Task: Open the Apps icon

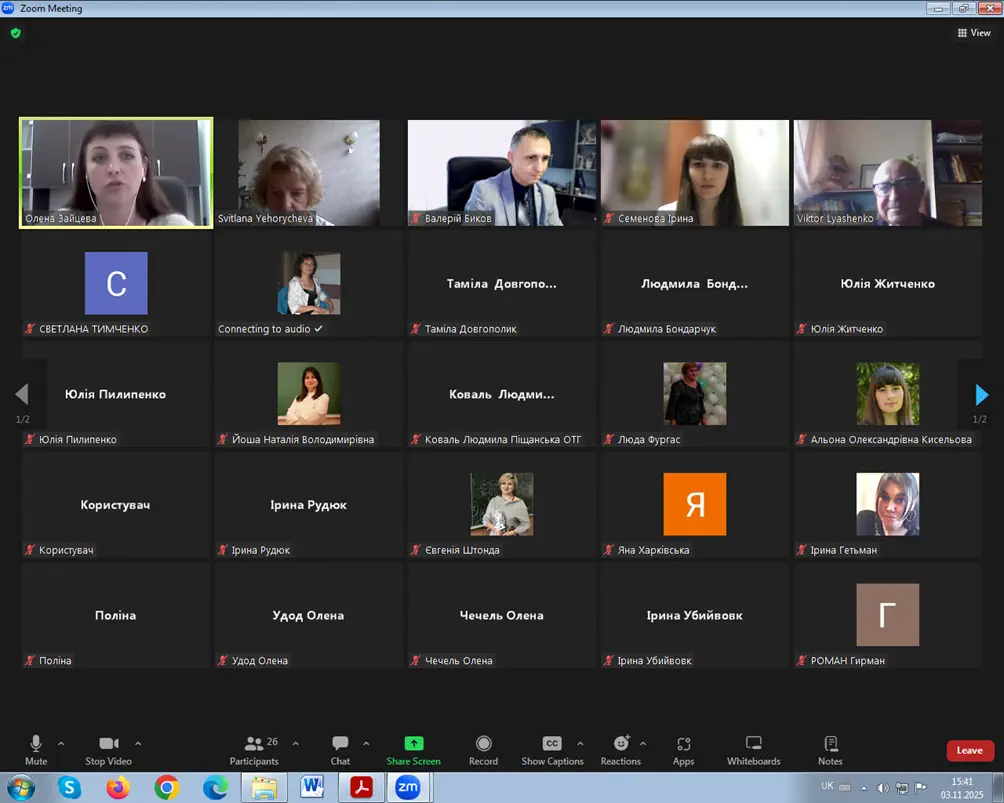Action: pos(683,744)
